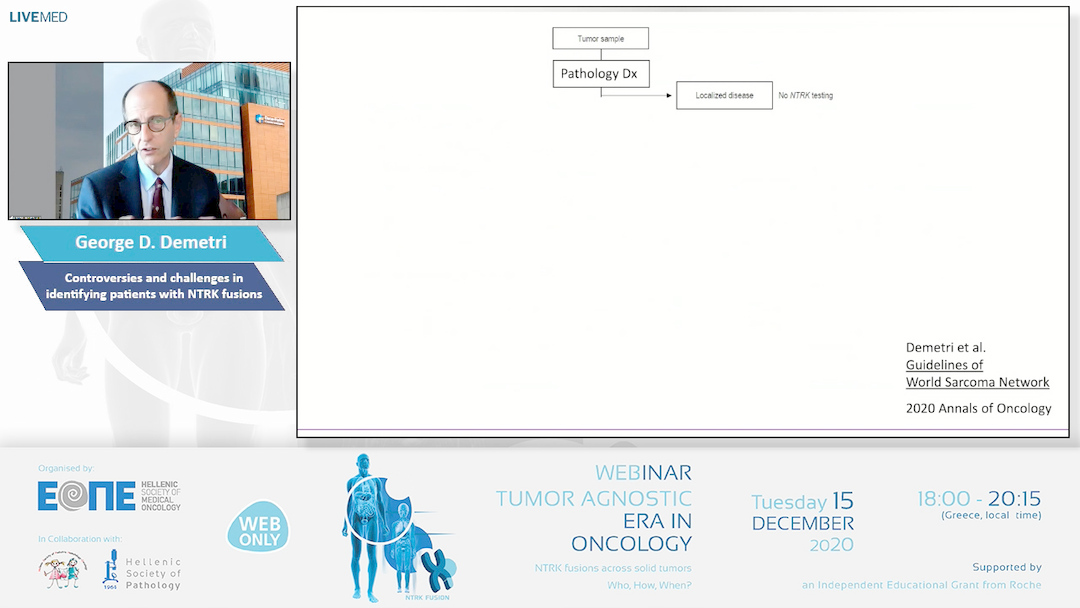Click 'Hellenic Society of Medical Oncology' text
The height and width of the screenshot is (608, 1080).
click(160, 496)
